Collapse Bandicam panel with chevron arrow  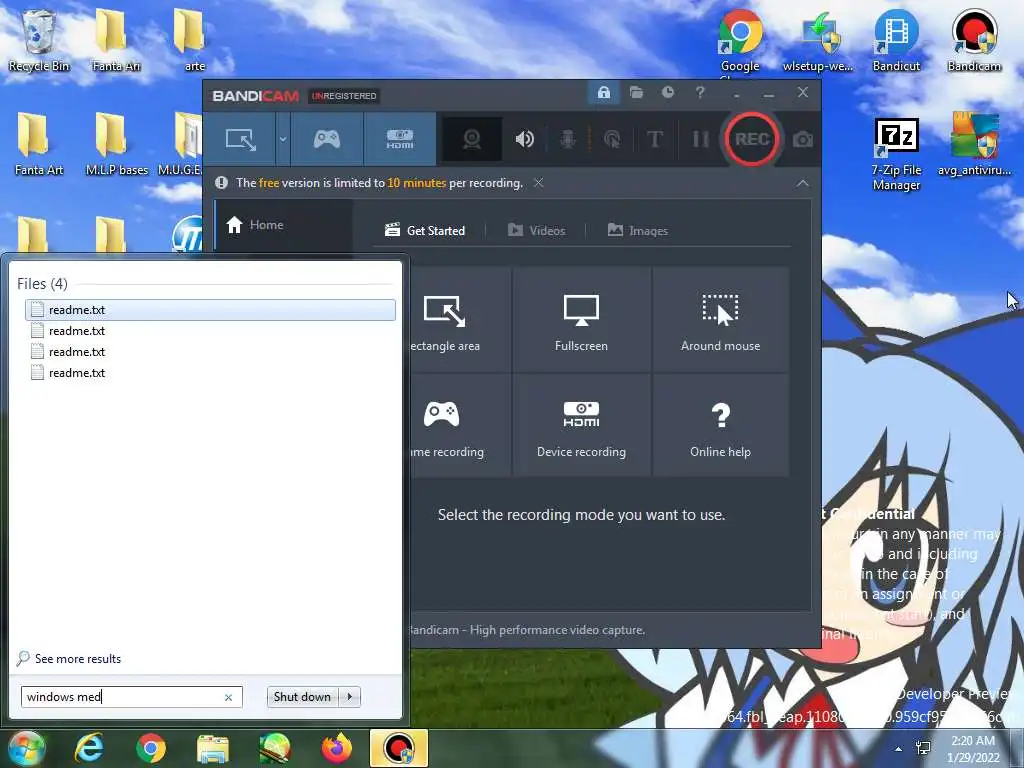pos(803,184)
